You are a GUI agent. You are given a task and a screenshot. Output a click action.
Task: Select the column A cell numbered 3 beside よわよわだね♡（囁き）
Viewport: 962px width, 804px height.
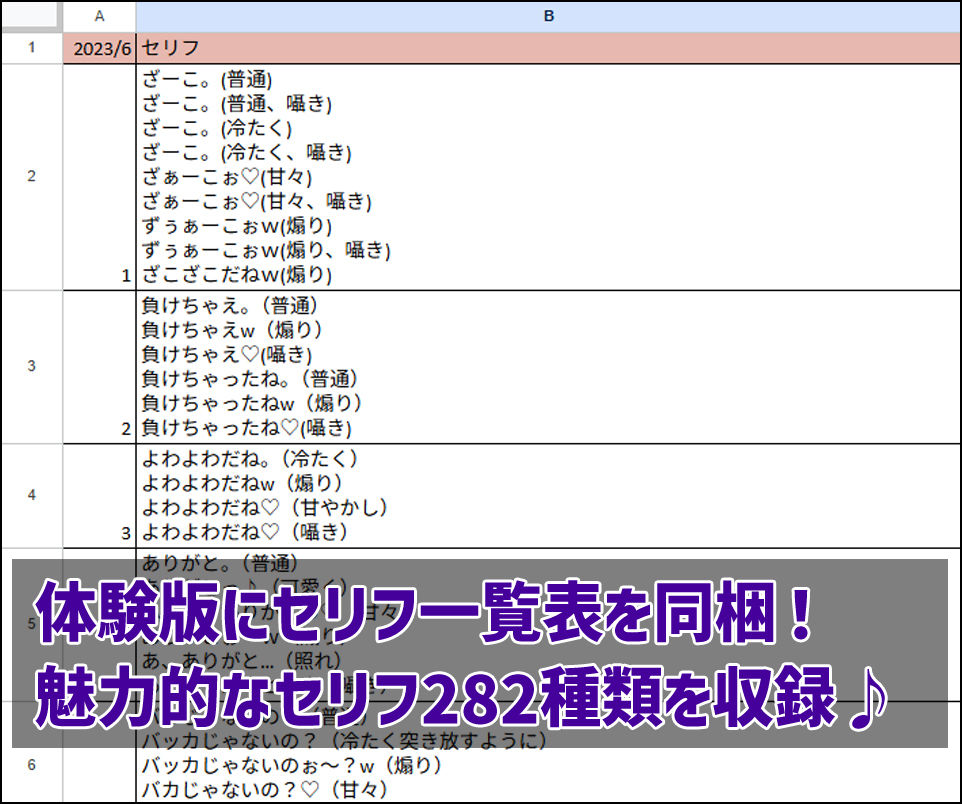(99, 495)
